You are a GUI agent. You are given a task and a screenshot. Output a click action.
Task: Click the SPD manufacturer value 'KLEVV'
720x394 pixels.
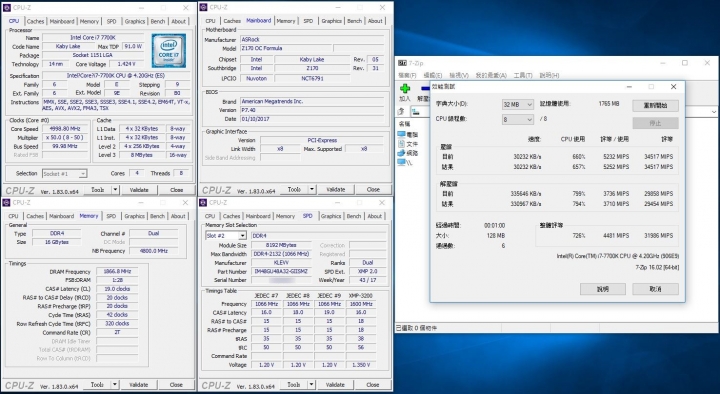coord(281,263)
